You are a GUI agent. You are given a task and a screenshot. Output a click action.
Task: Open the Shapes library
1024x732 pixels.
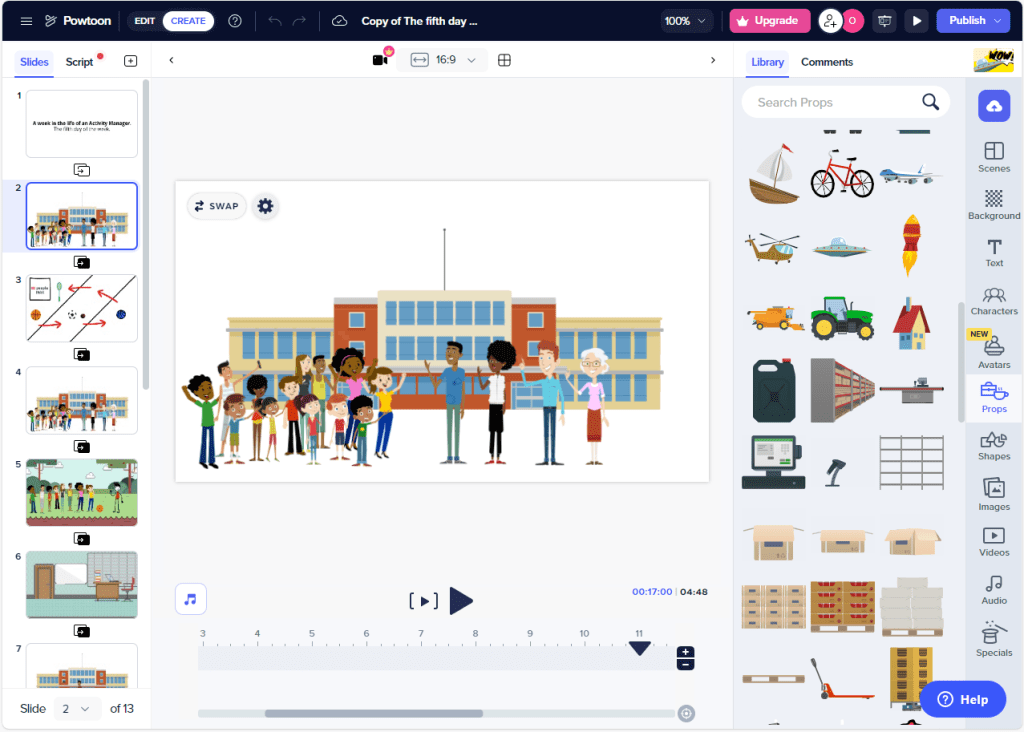[993, 446]
